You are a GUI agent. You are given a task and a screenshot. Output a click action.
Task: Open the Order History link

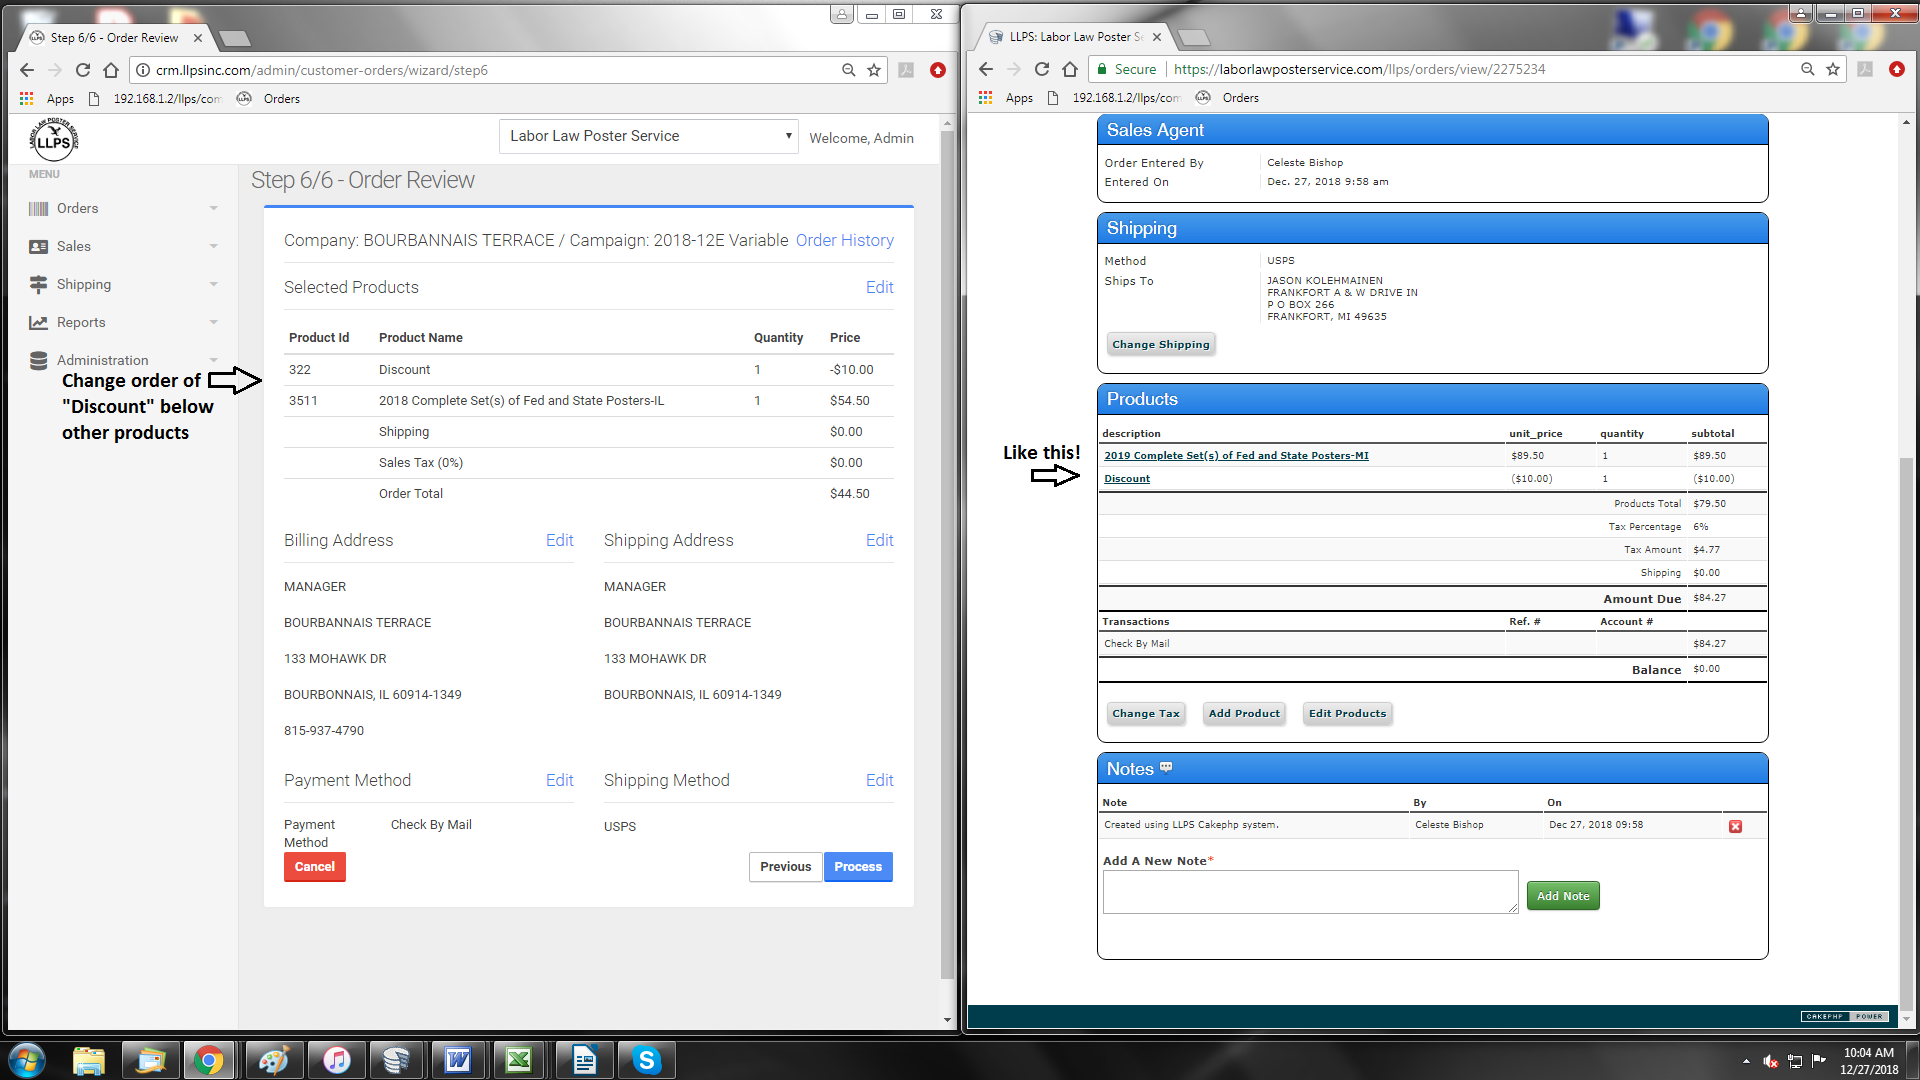tap(844, 240)
